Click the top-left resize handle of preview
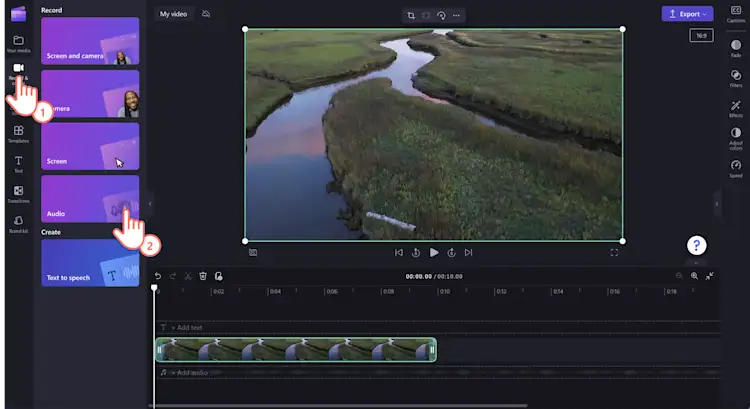The height and width of the screenshot is (409, 750). click(245, 29)
